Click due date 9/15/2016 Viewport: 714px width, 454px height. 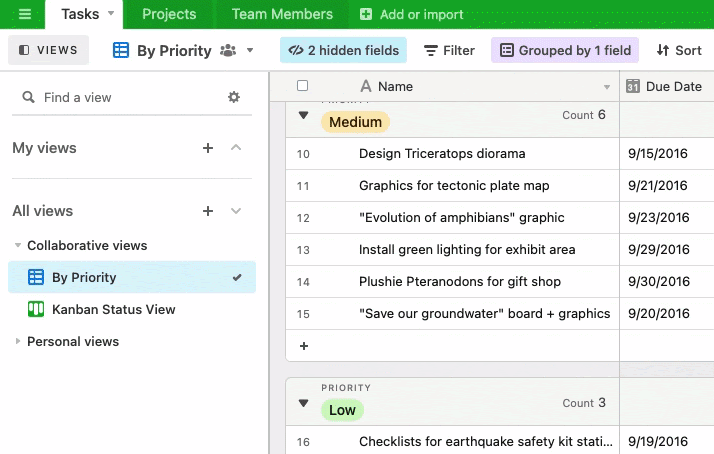(658, 154)
